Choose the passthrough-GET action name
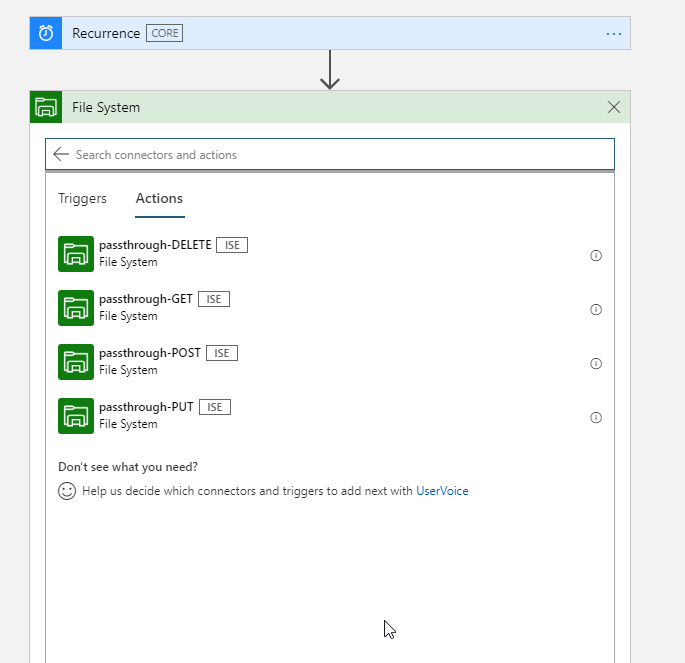Viewport: 685px width, 663px height. click(146, 299)
